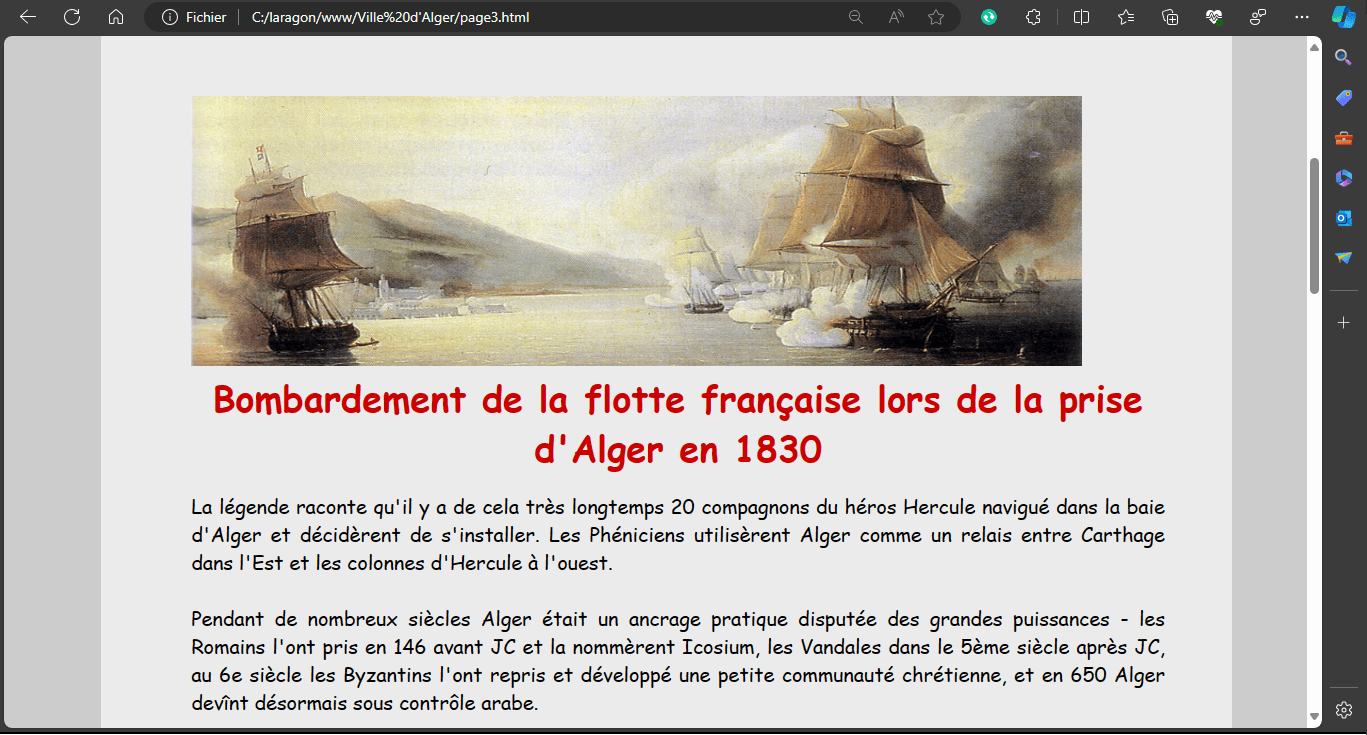Image resolution: width=1367 pixels, height=735 pixels.
Task: Open the green circular extension icon
Action: pos(989,17)
